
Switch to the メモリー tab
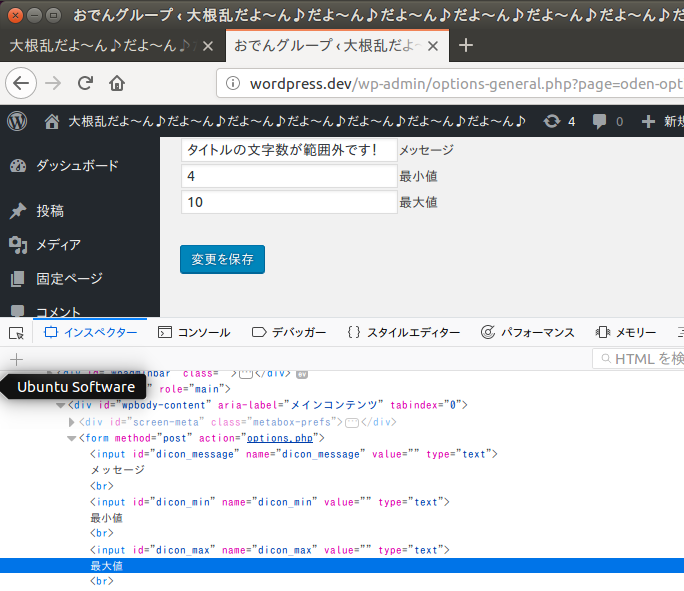(x=626, y=333)
